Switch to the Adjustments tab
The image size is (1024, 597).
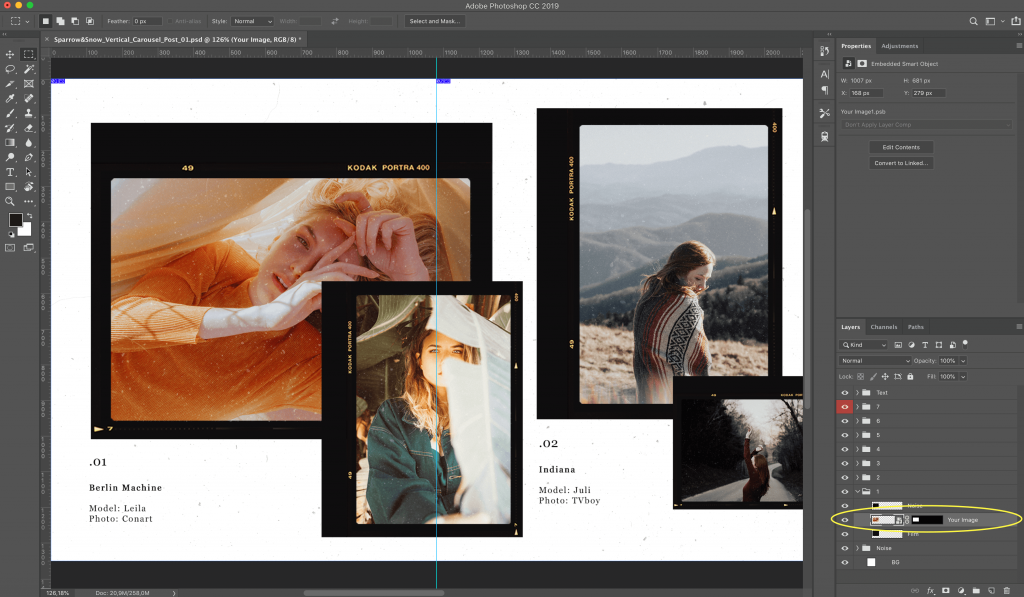pos(899,46)
